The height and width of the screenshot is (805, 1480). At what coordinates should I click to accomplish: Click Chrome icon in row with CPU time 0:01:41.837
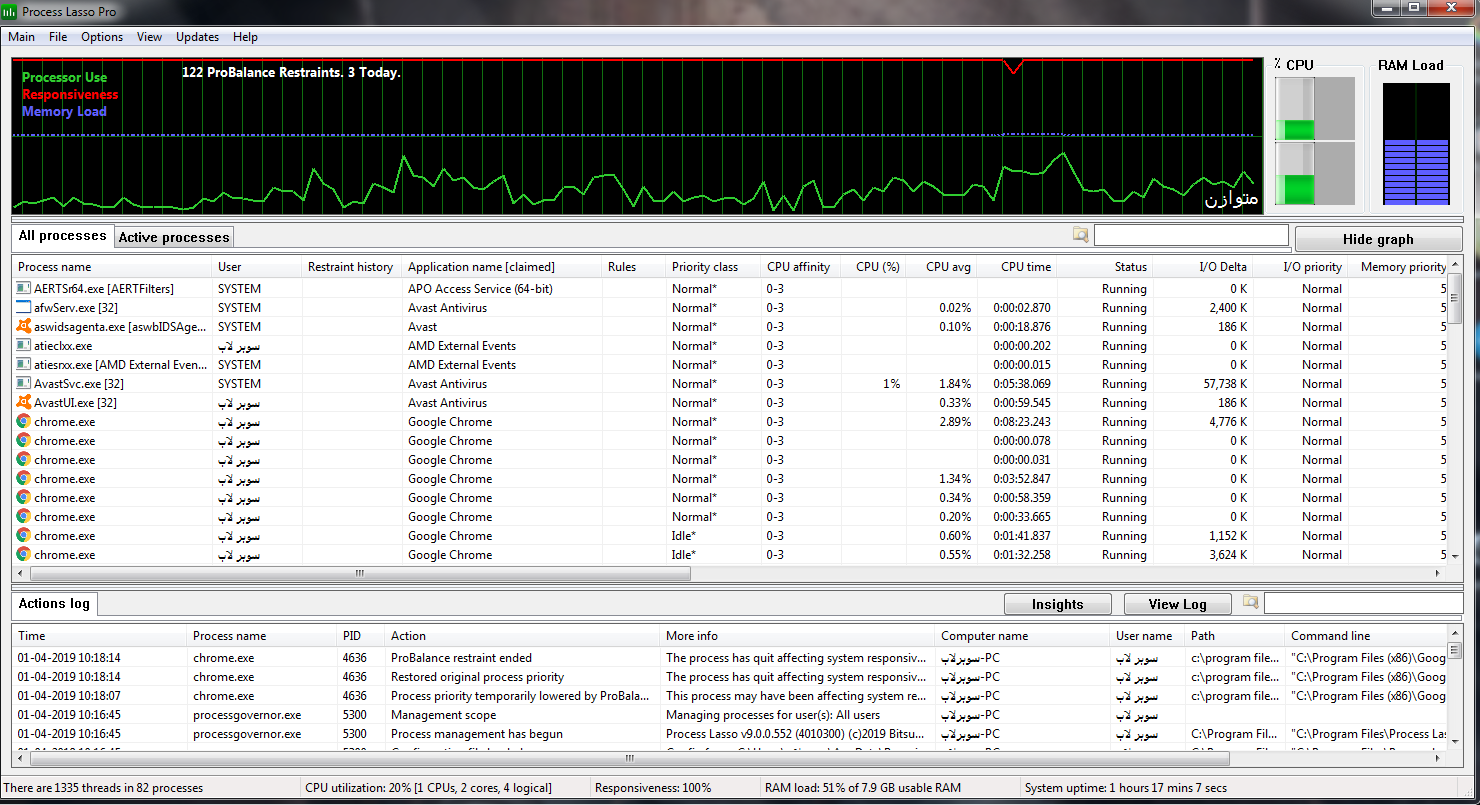pos(24,535)
